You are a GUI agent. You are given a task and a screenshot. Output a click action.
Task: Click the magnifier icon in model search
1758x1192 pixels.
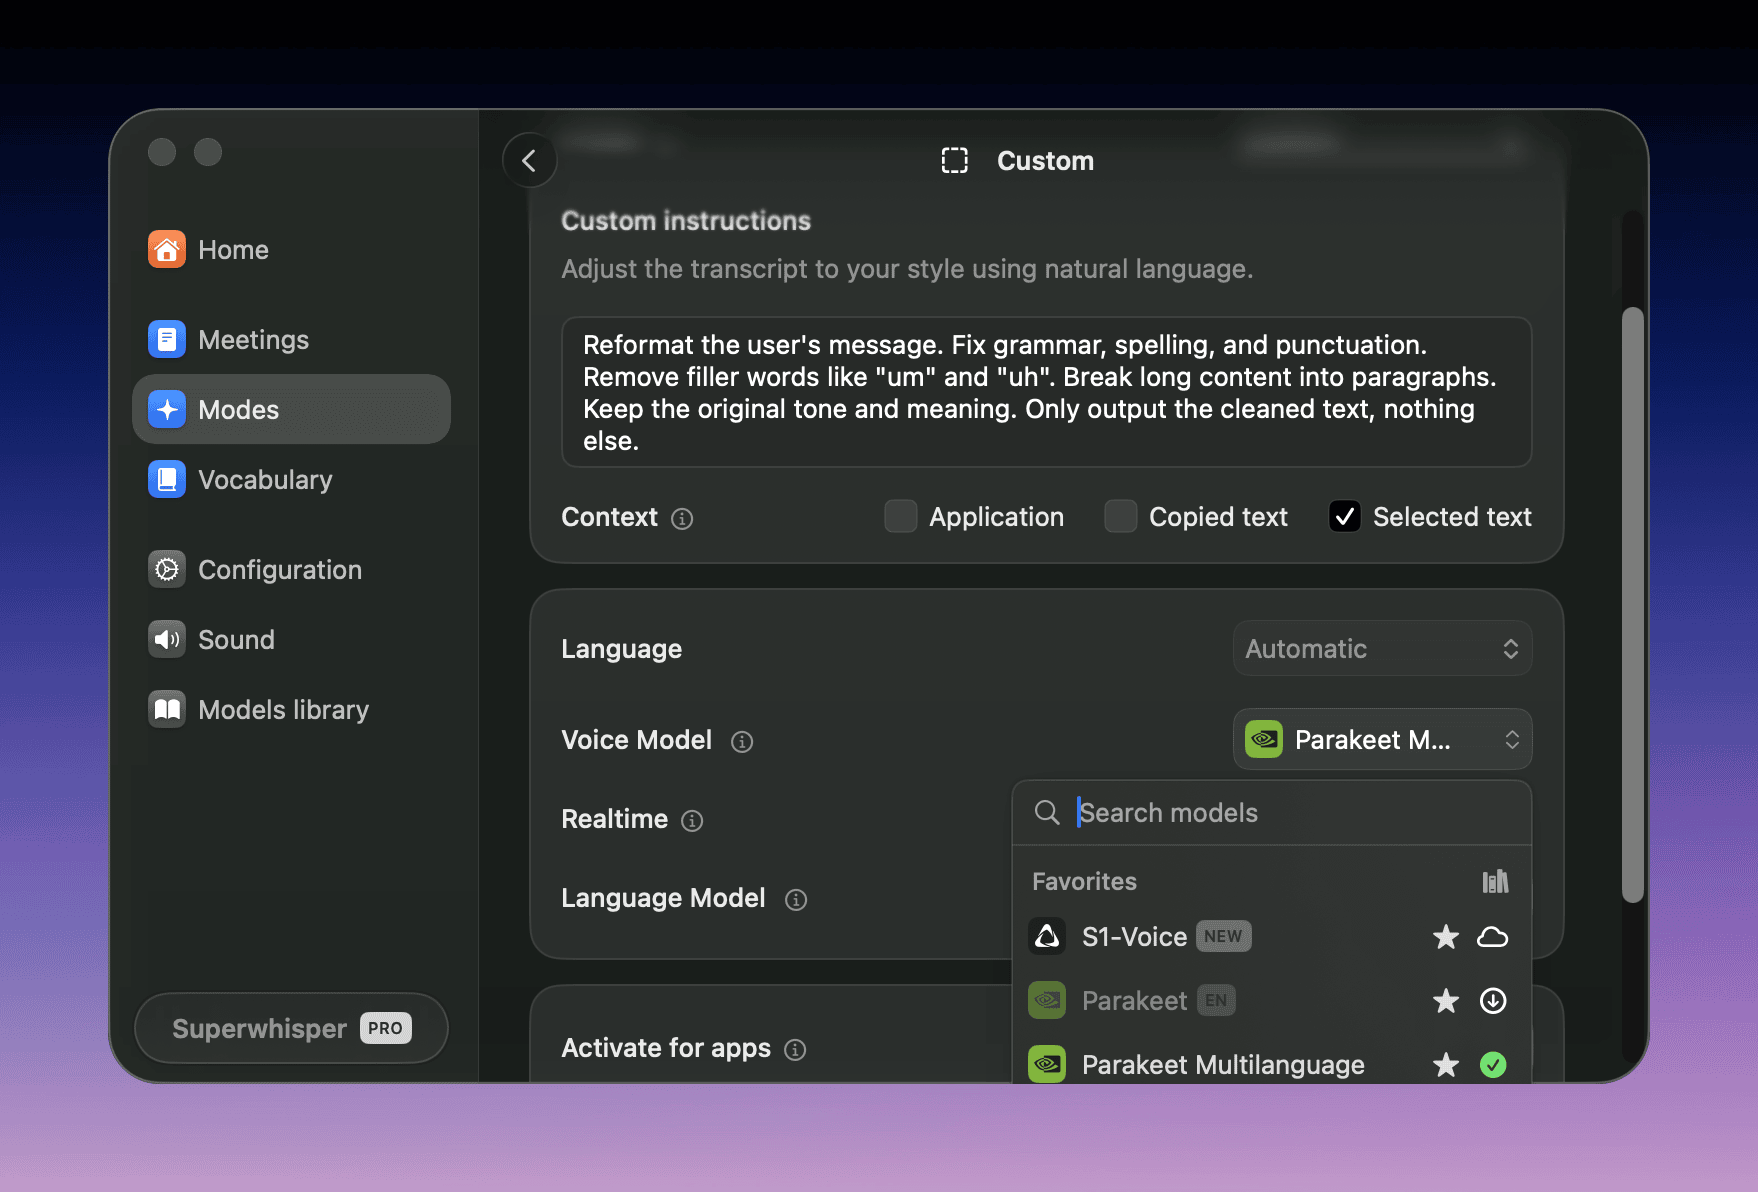[1047, 812]
